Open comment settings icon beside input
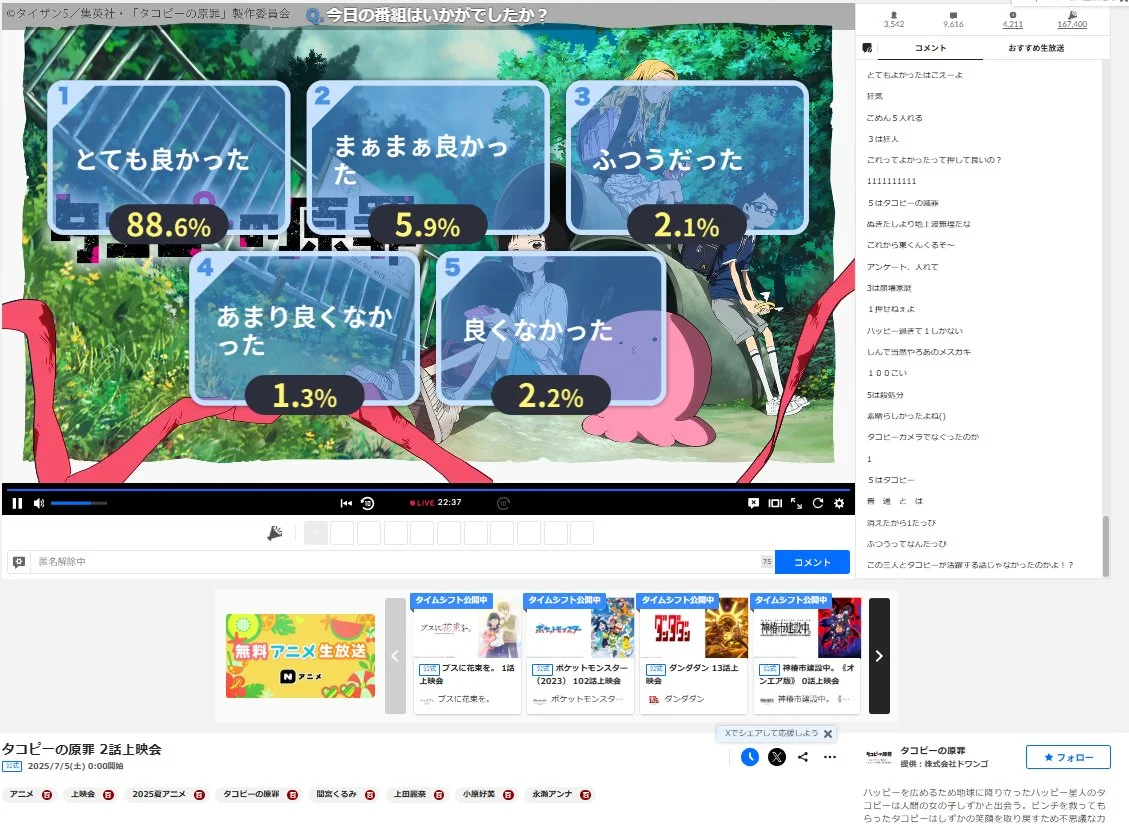Screen dimensions: 1129x824 click(19, 562)
